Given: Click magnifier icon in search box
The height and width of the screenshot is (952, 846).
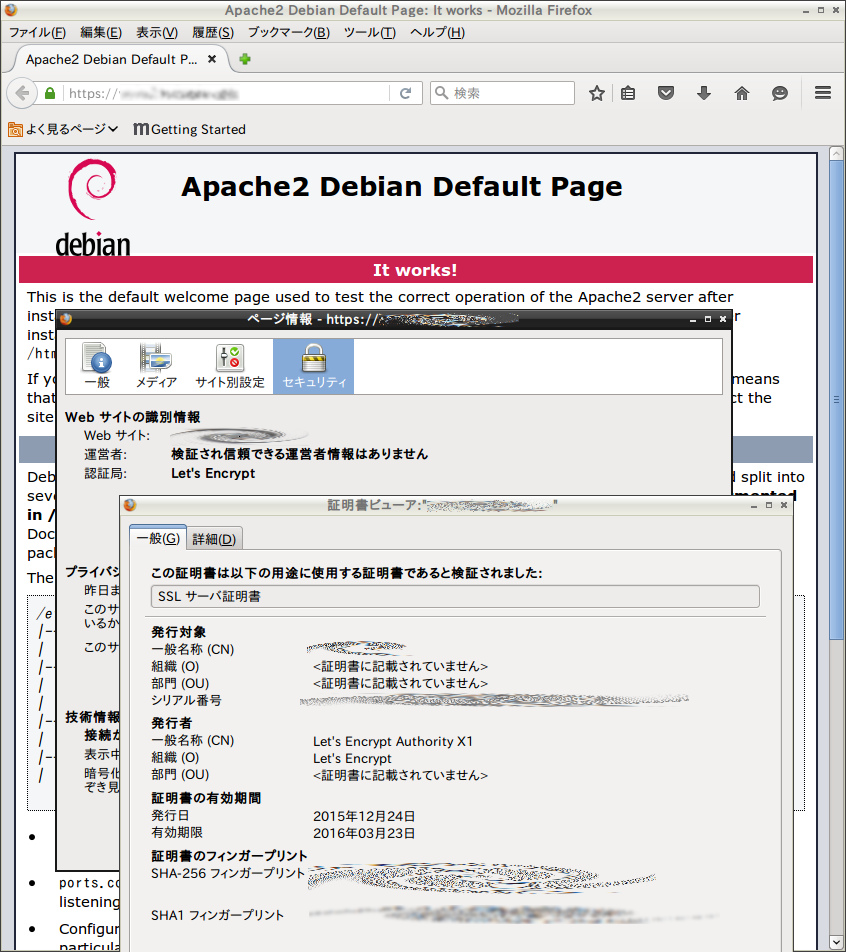Looking at the screenshot, I should [x=442, y=93].
